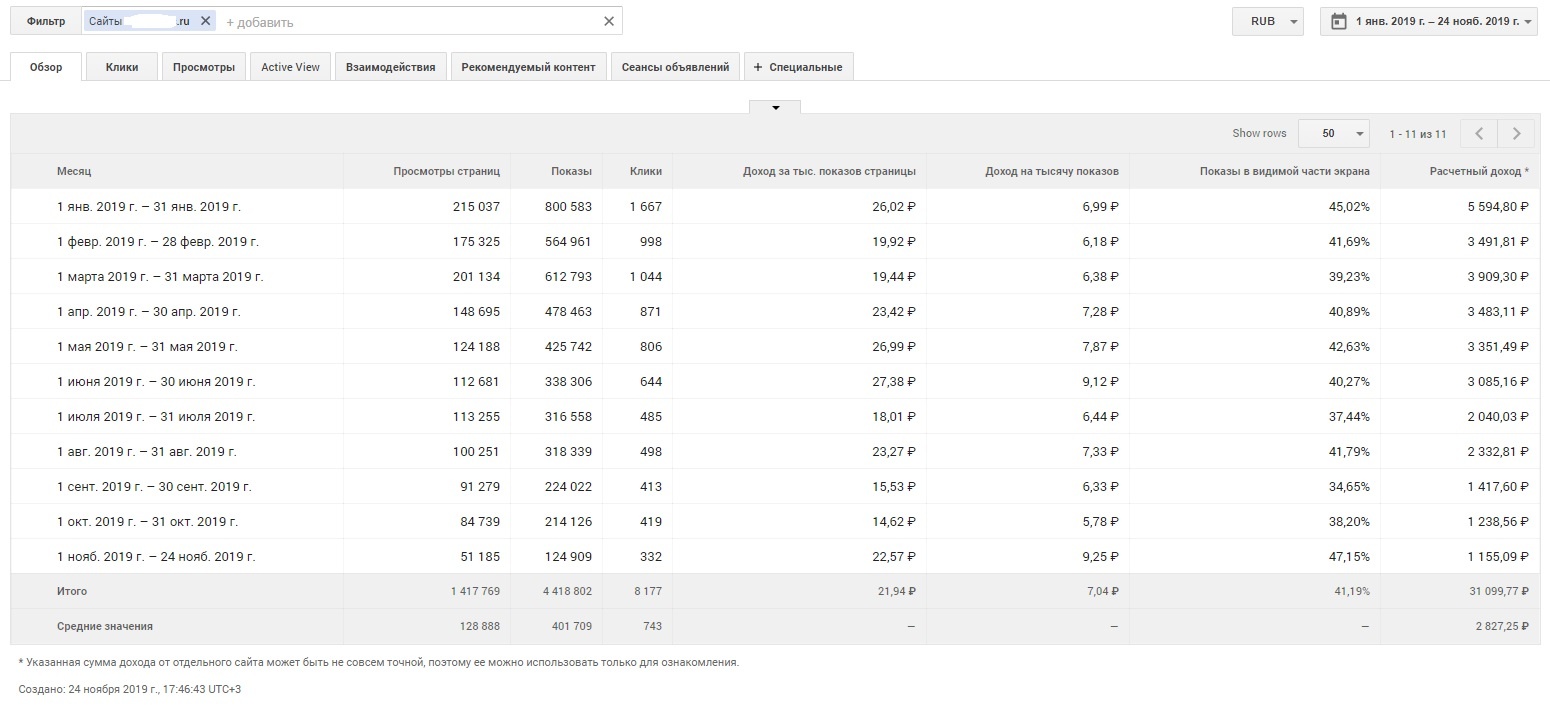The height and width of the screenshot is (708, 1550).
Task: Click the '+ добавить' filter input
Action: tap(400, 22)
